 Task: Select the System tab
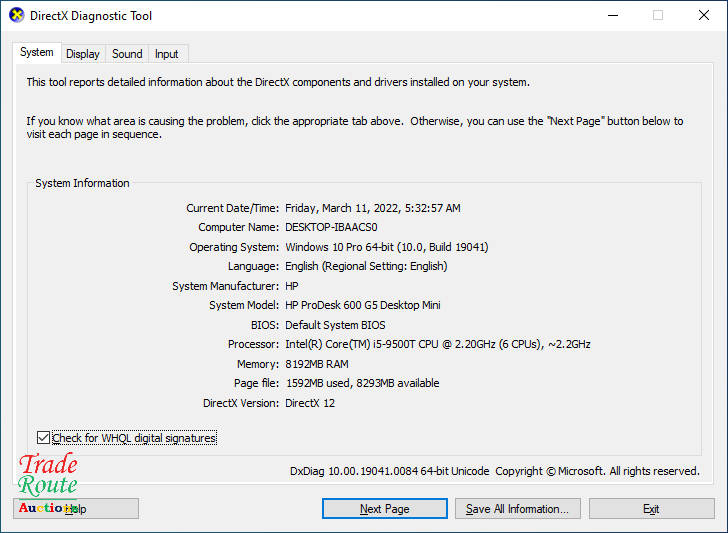37,53
